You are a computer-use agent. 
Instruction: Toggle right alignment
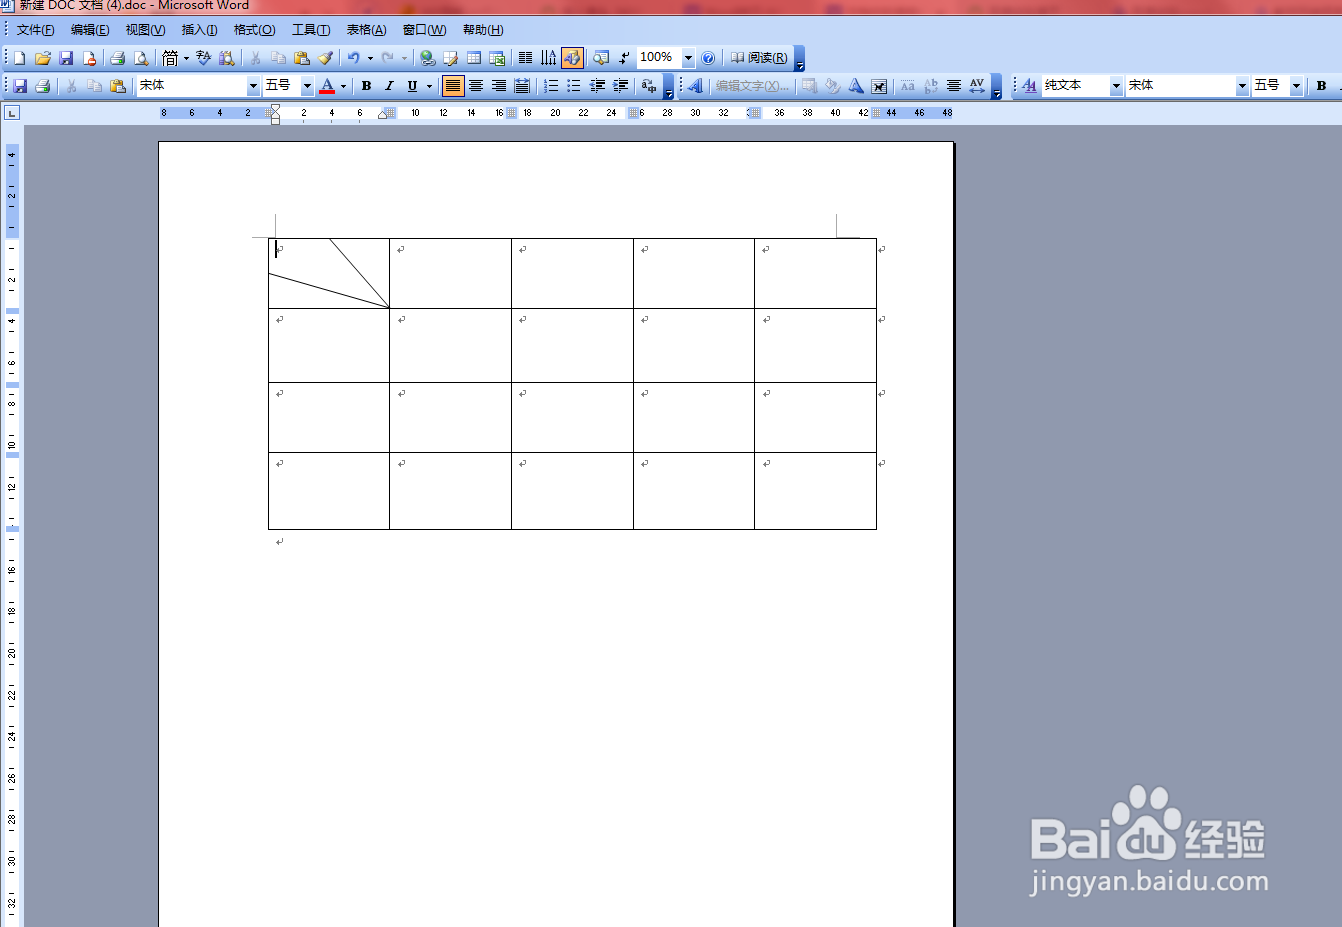499,86
